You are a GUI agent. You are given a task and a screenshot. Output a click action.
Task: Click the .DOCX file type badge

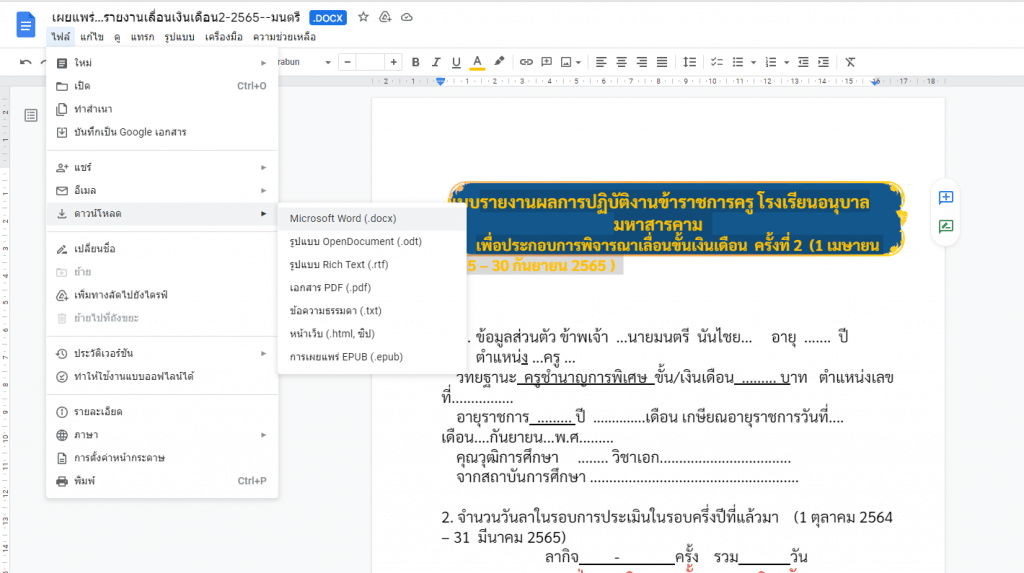(328, 18)
